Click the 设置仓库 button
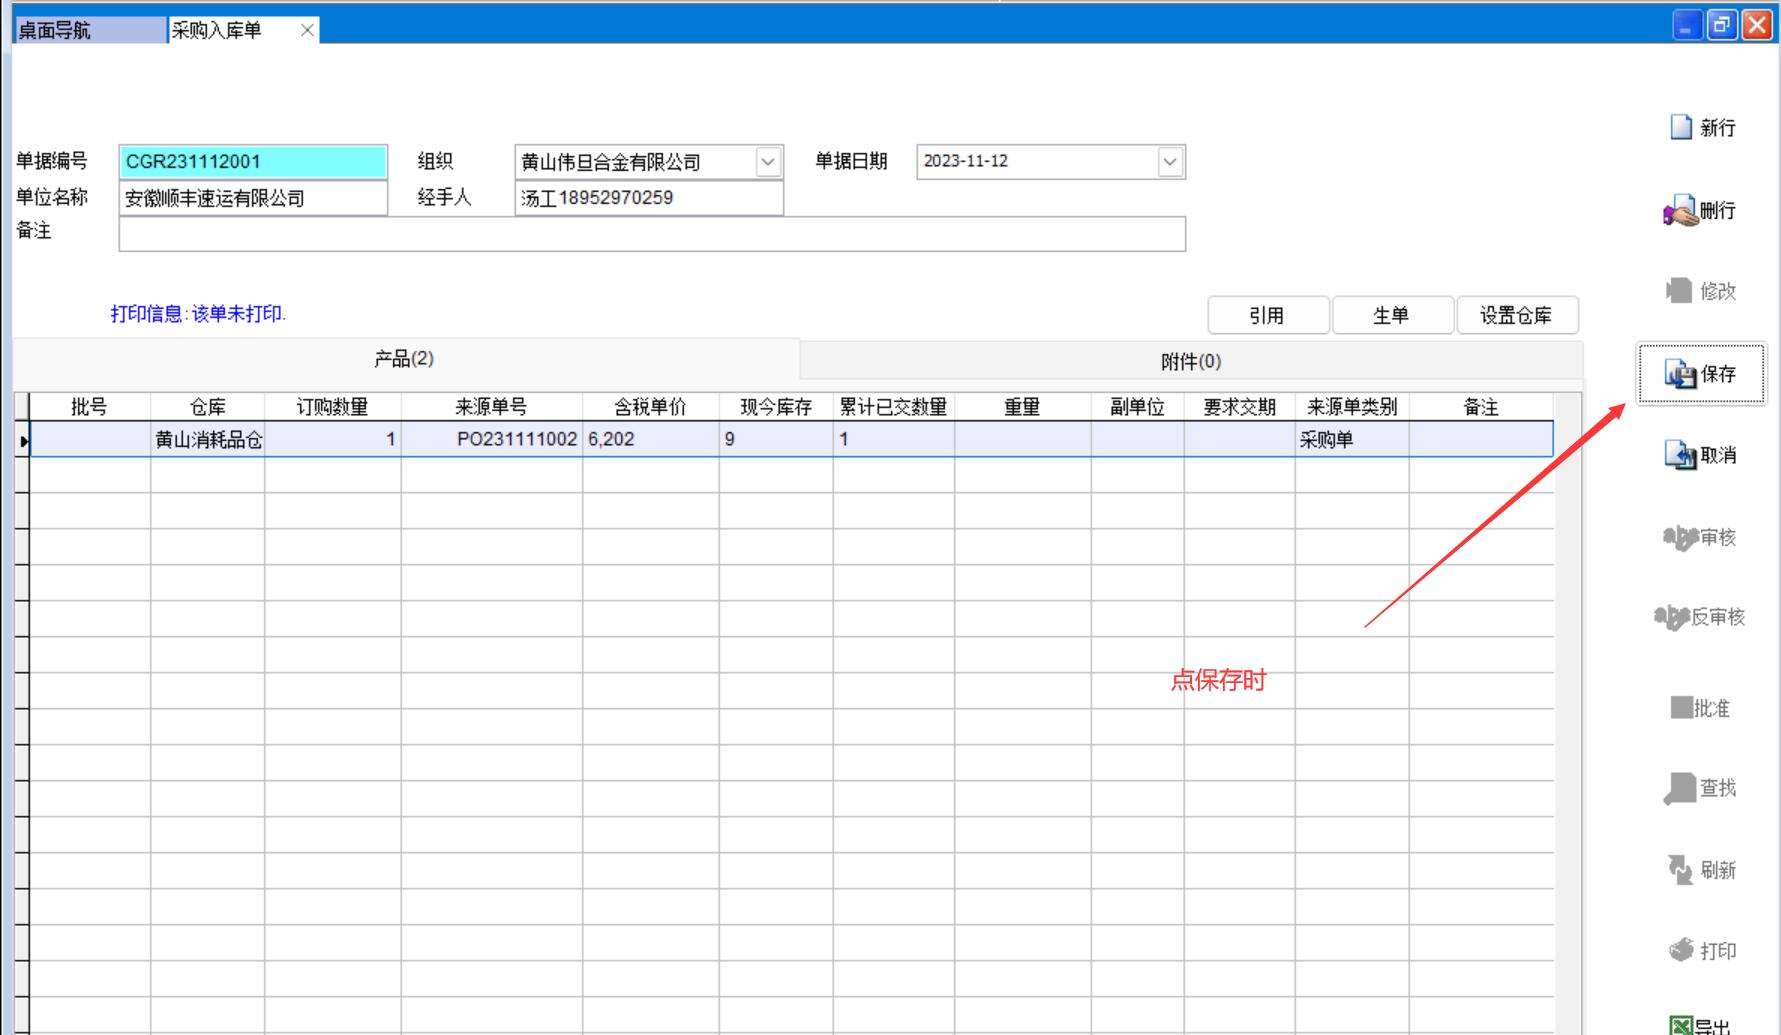 pyautogui.click(x=1516, y=316)
